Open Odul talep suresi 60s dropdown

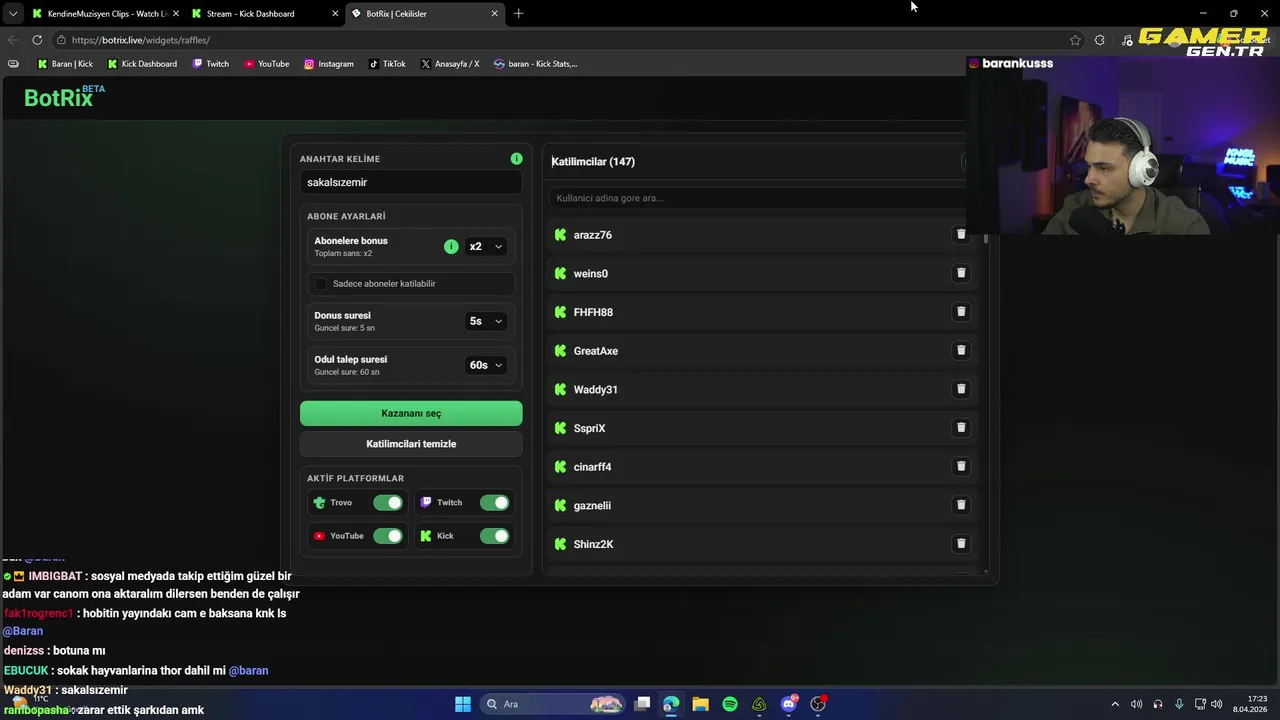[486, 365]
